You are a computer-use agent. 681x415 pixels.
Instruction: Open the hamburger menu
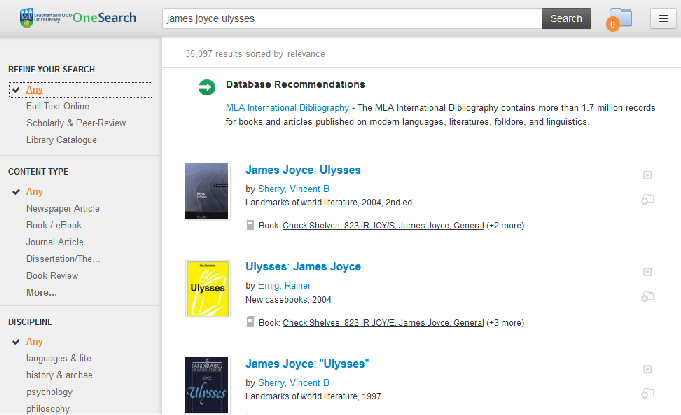pos(663,19)
